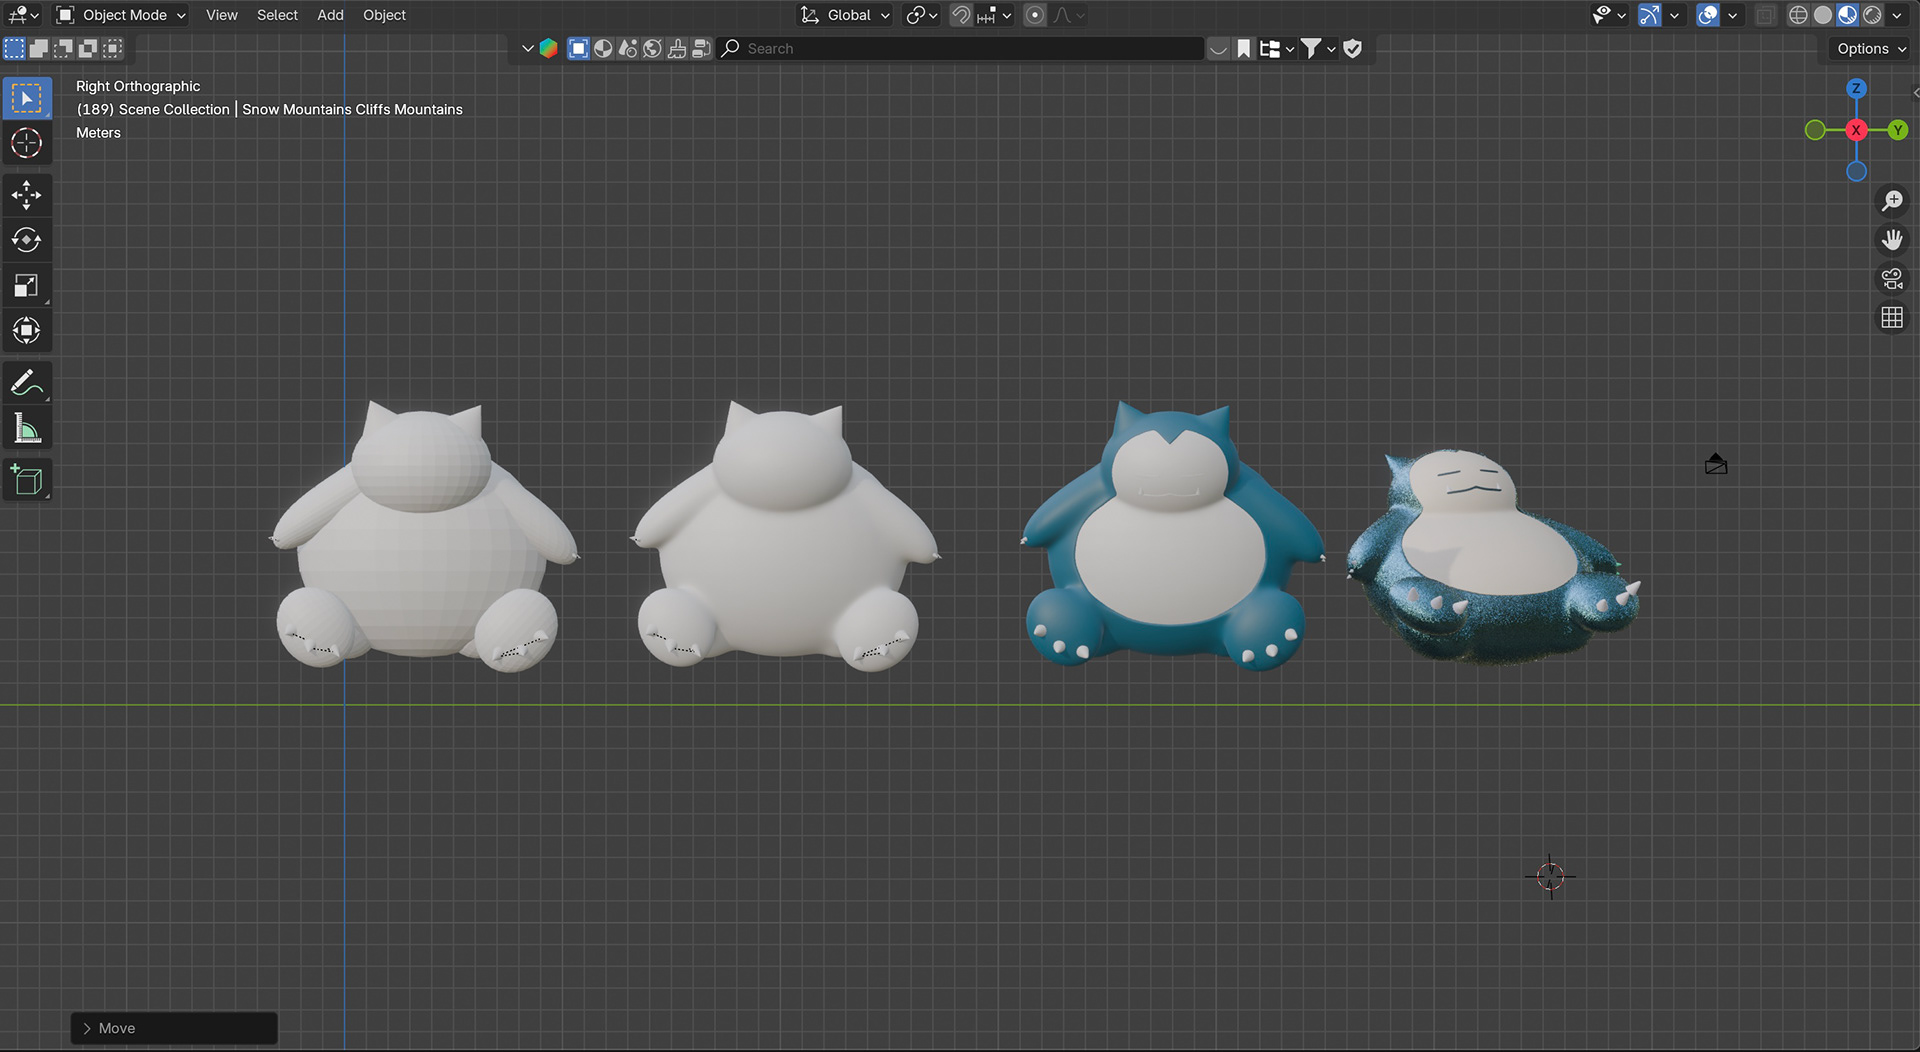Set selection mode to invert
Image resolution: width=1920 pixels, height=1052 pixels.
tap(89, 48)
